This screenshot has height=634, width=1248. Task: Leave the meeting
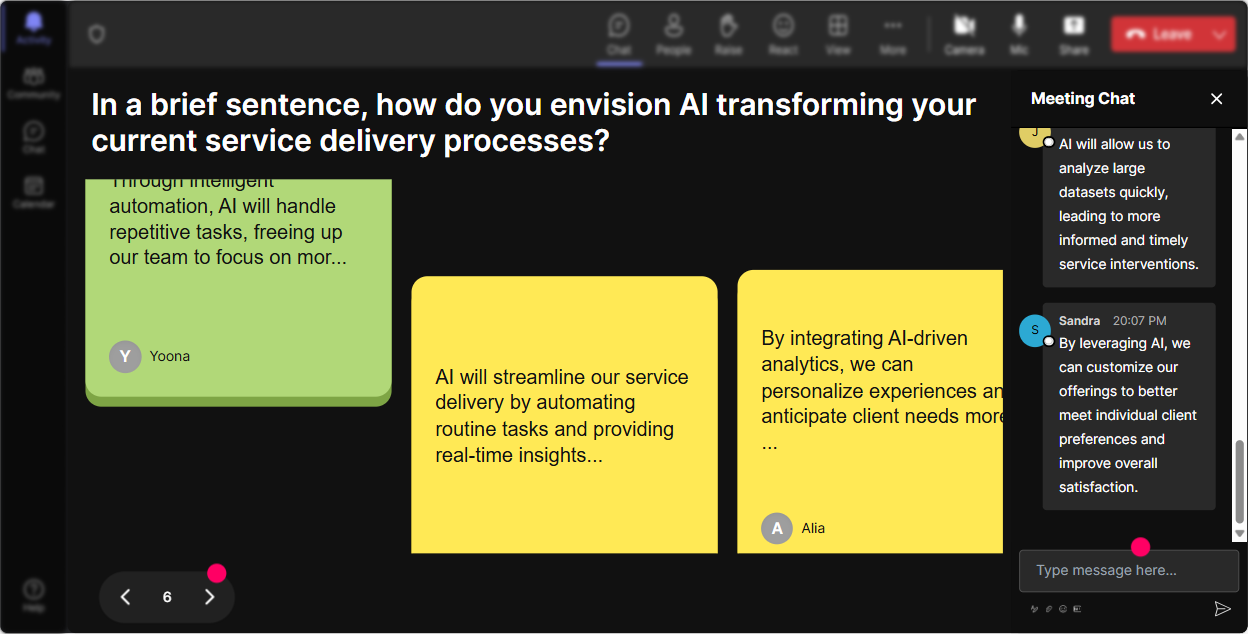point(1158,34)
